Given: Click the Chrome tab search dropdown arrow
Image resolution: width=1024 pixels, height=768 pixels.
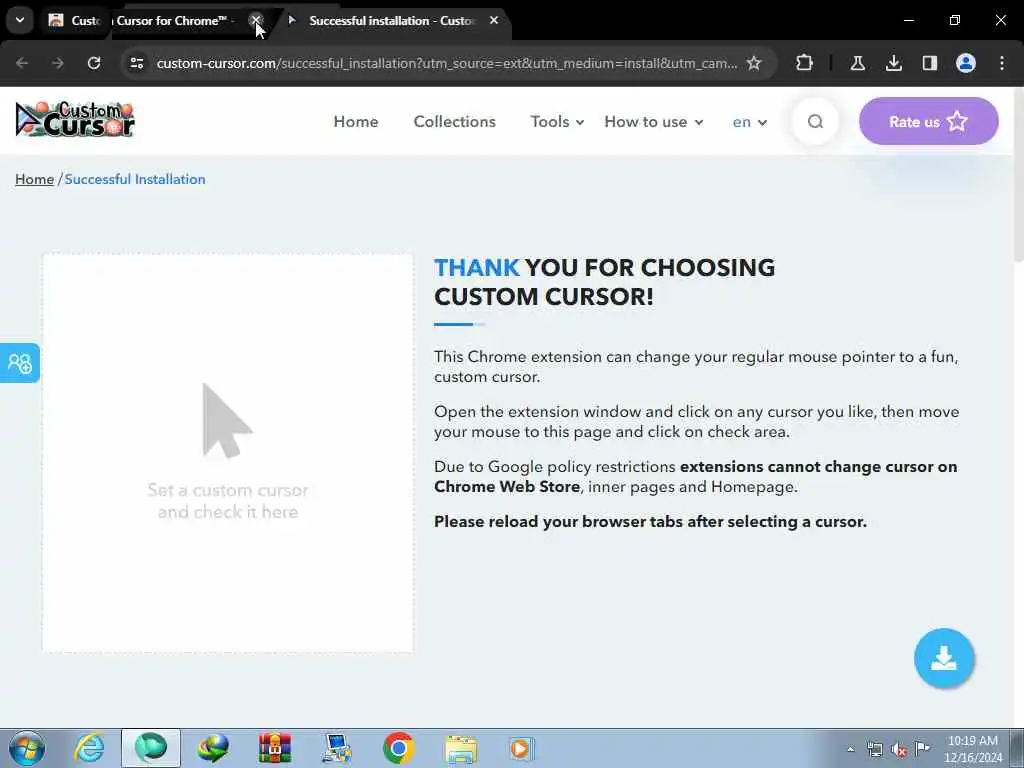Looking at the screenshot, I should pyautogui.click(x=20, y=20).
